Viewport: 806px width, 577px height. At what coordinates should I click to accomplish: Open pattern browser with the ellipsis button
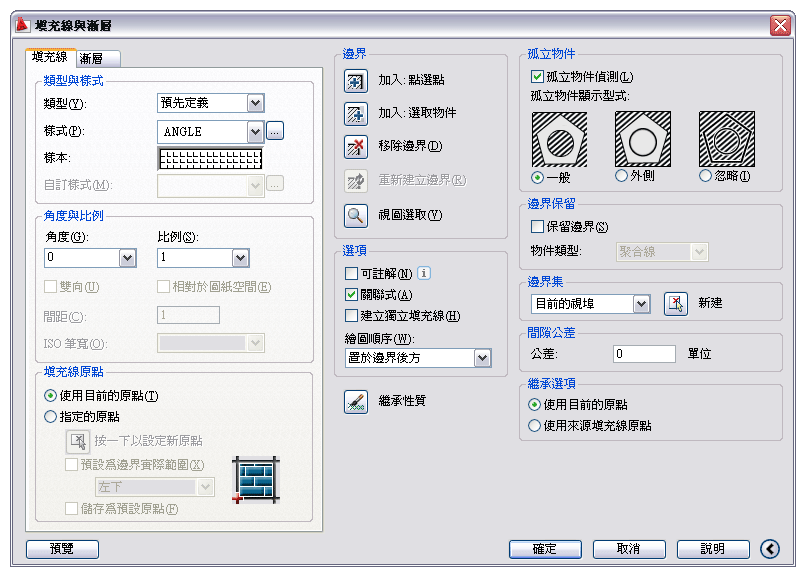(x=276, y=131)
